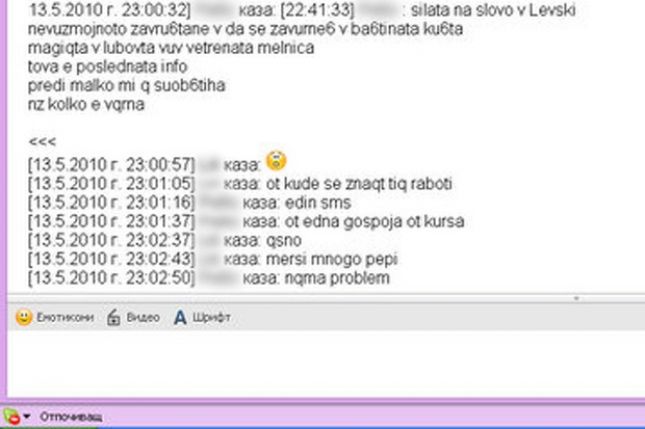Screen dimensions: 645x429
Task: Click the Видео webcam icon
Action: point(114,318)
